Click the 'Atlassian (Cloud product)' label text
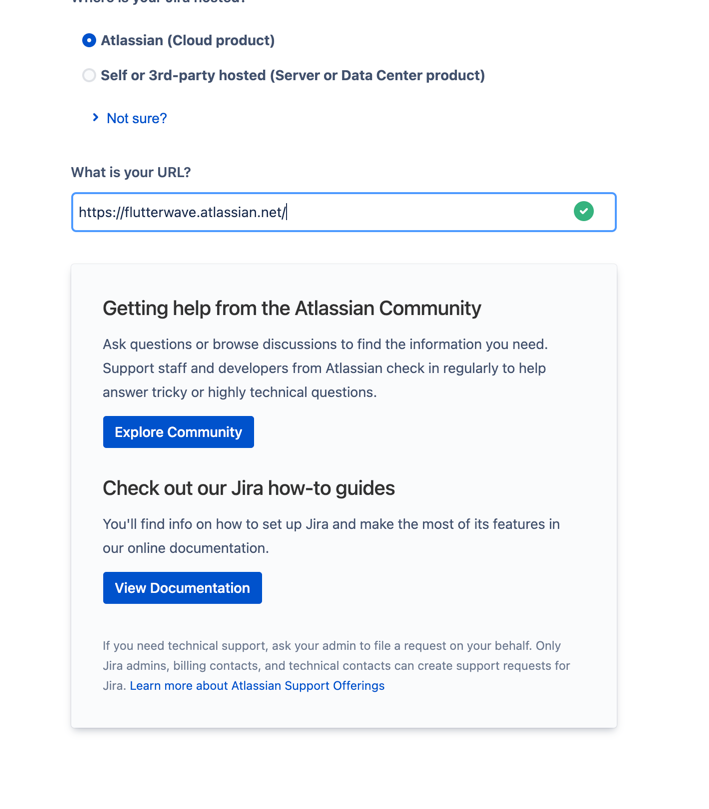 pyautogui.click(x=188, y=41)
